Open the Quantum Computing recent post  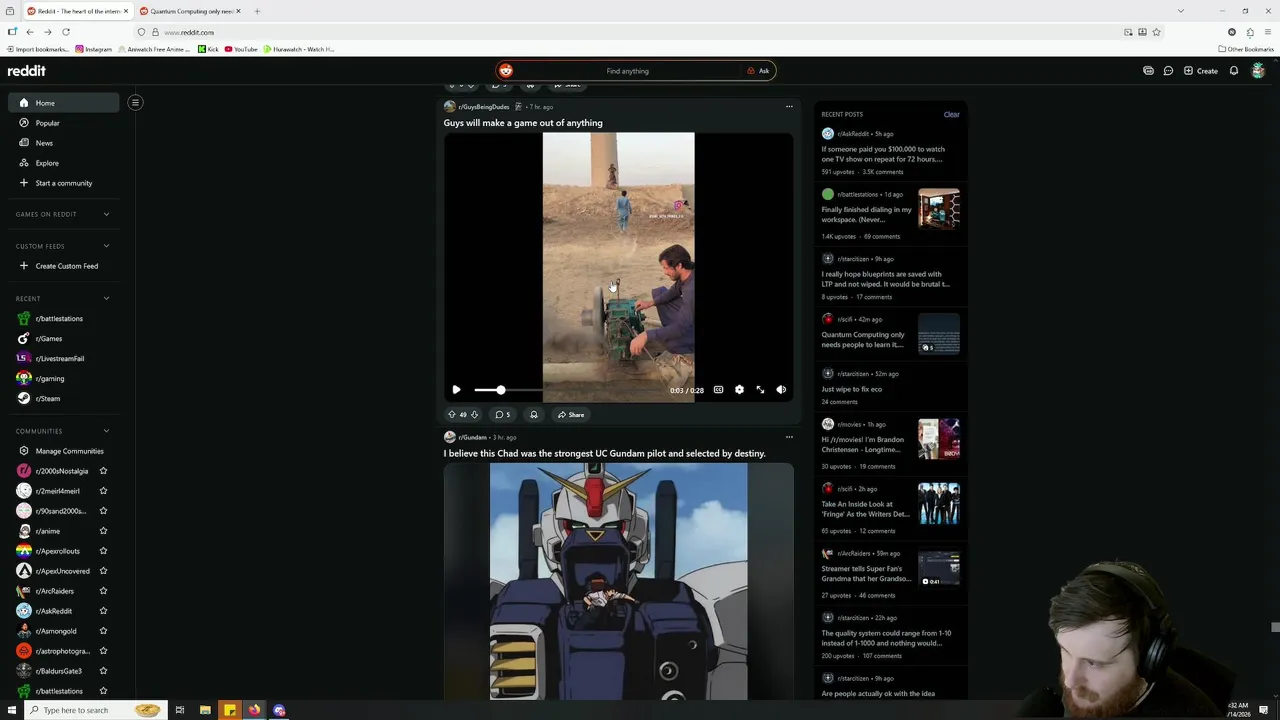pos(863,340)
